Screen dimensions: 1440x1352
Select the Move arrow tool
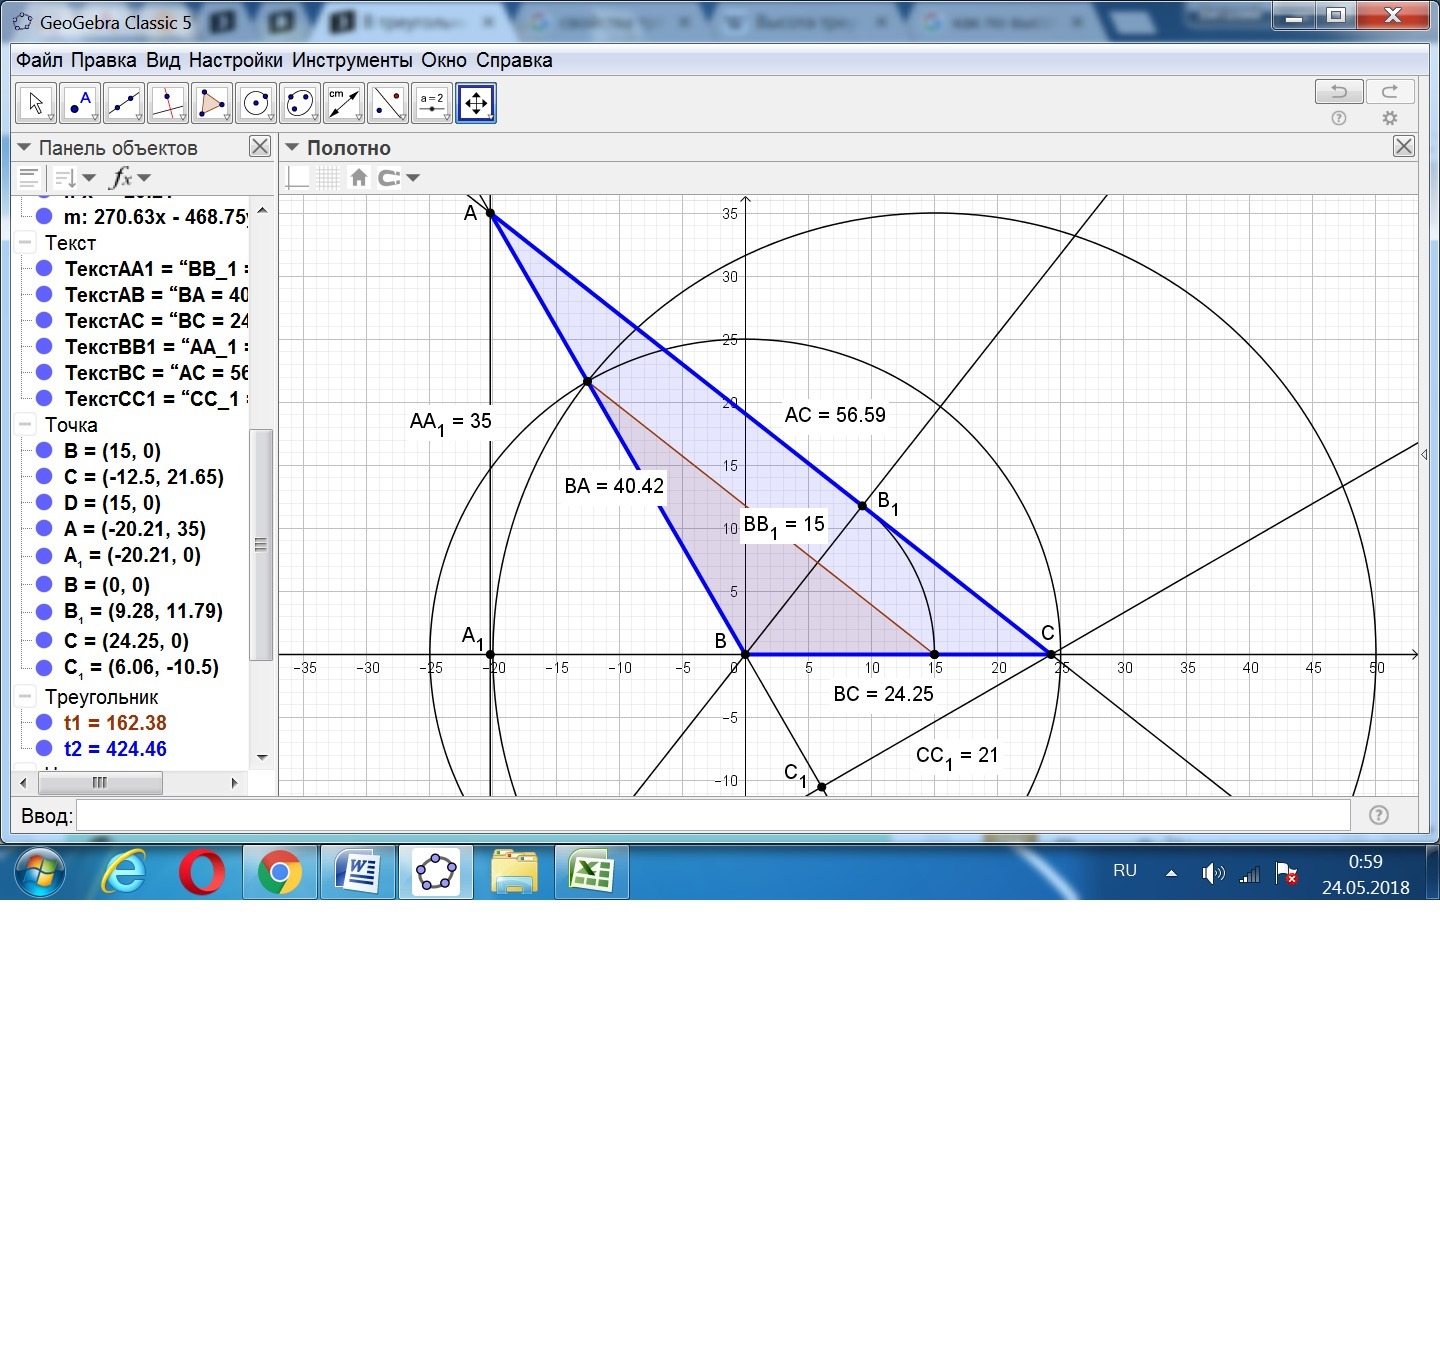click(x=36, y=103)
